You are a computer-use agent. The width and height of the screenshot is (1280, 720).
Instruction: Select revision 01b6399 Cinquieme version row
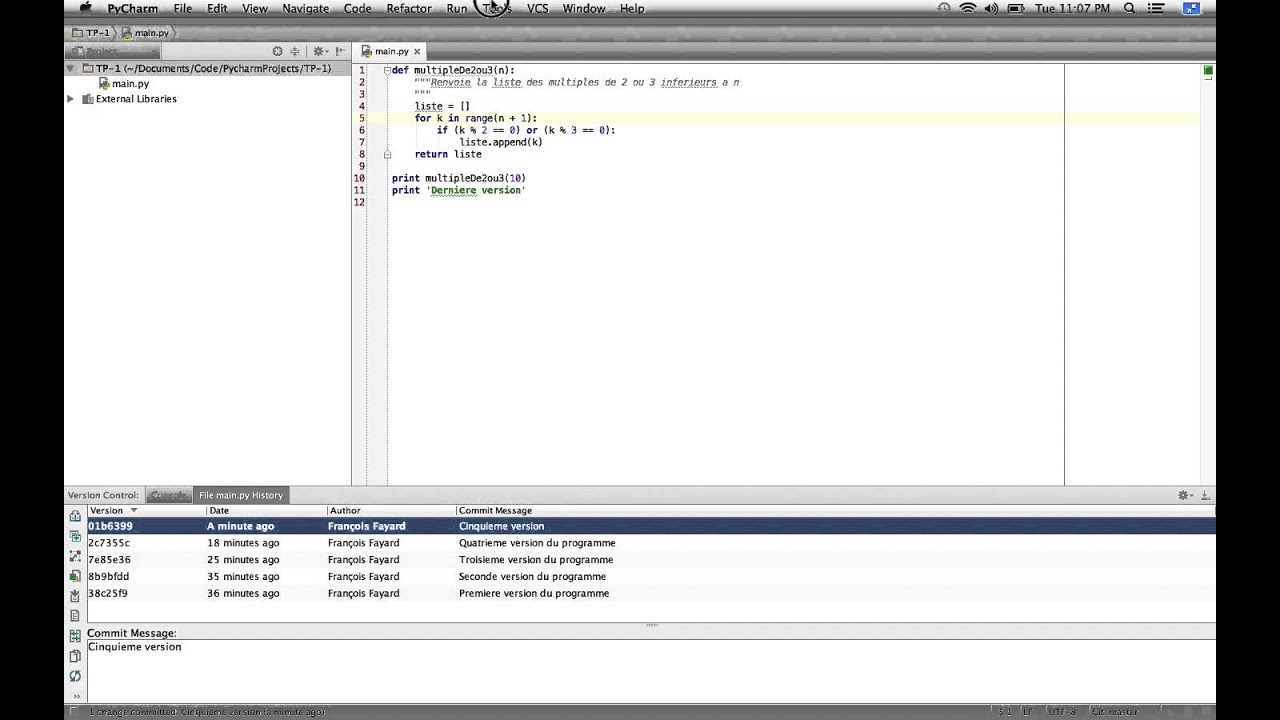point(651,526)
